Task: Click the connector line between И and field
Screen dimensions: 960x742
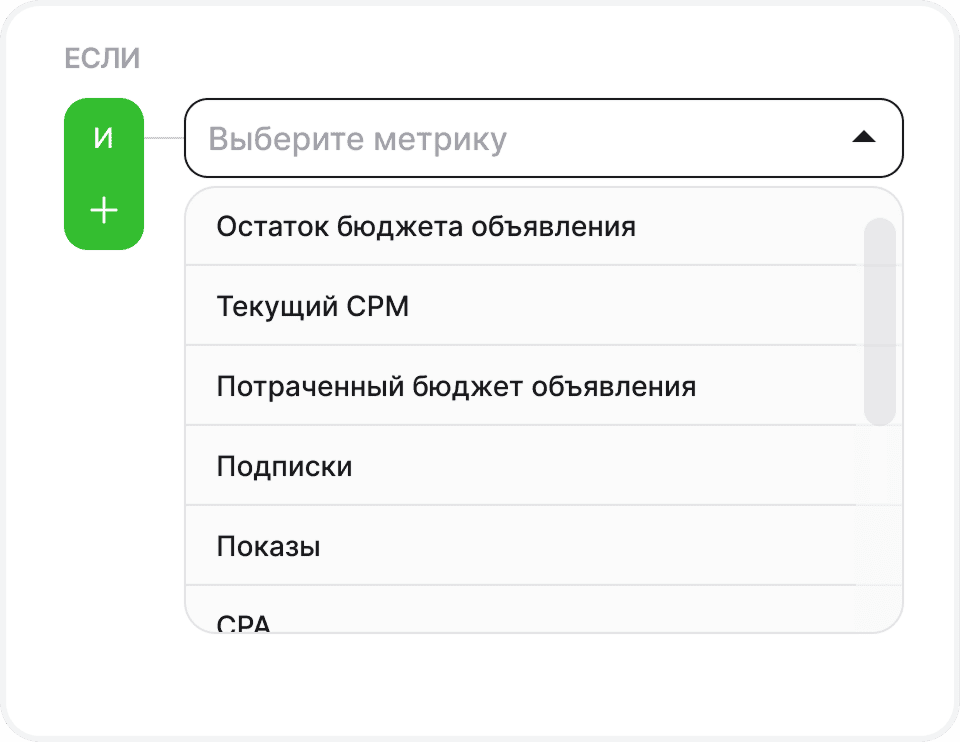Action: point(164,138)
